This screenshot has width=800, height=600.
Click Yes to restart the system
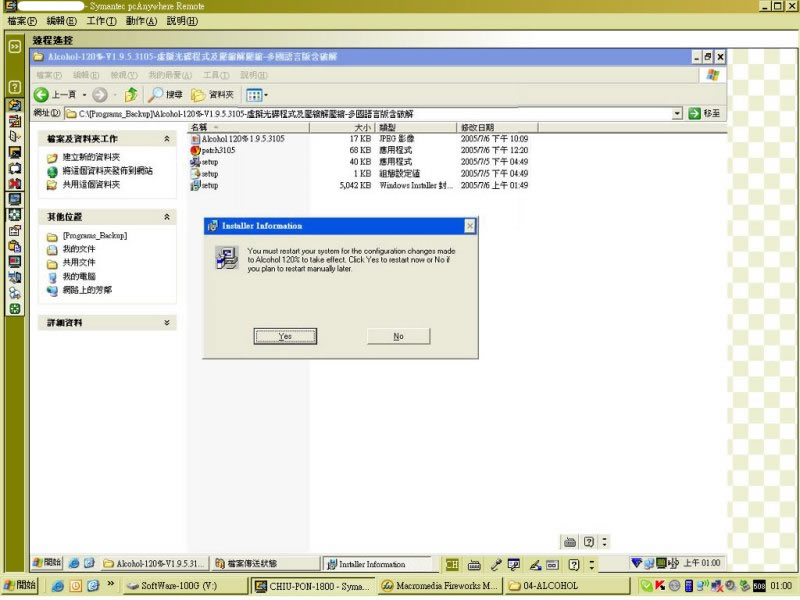click(285, 336)
